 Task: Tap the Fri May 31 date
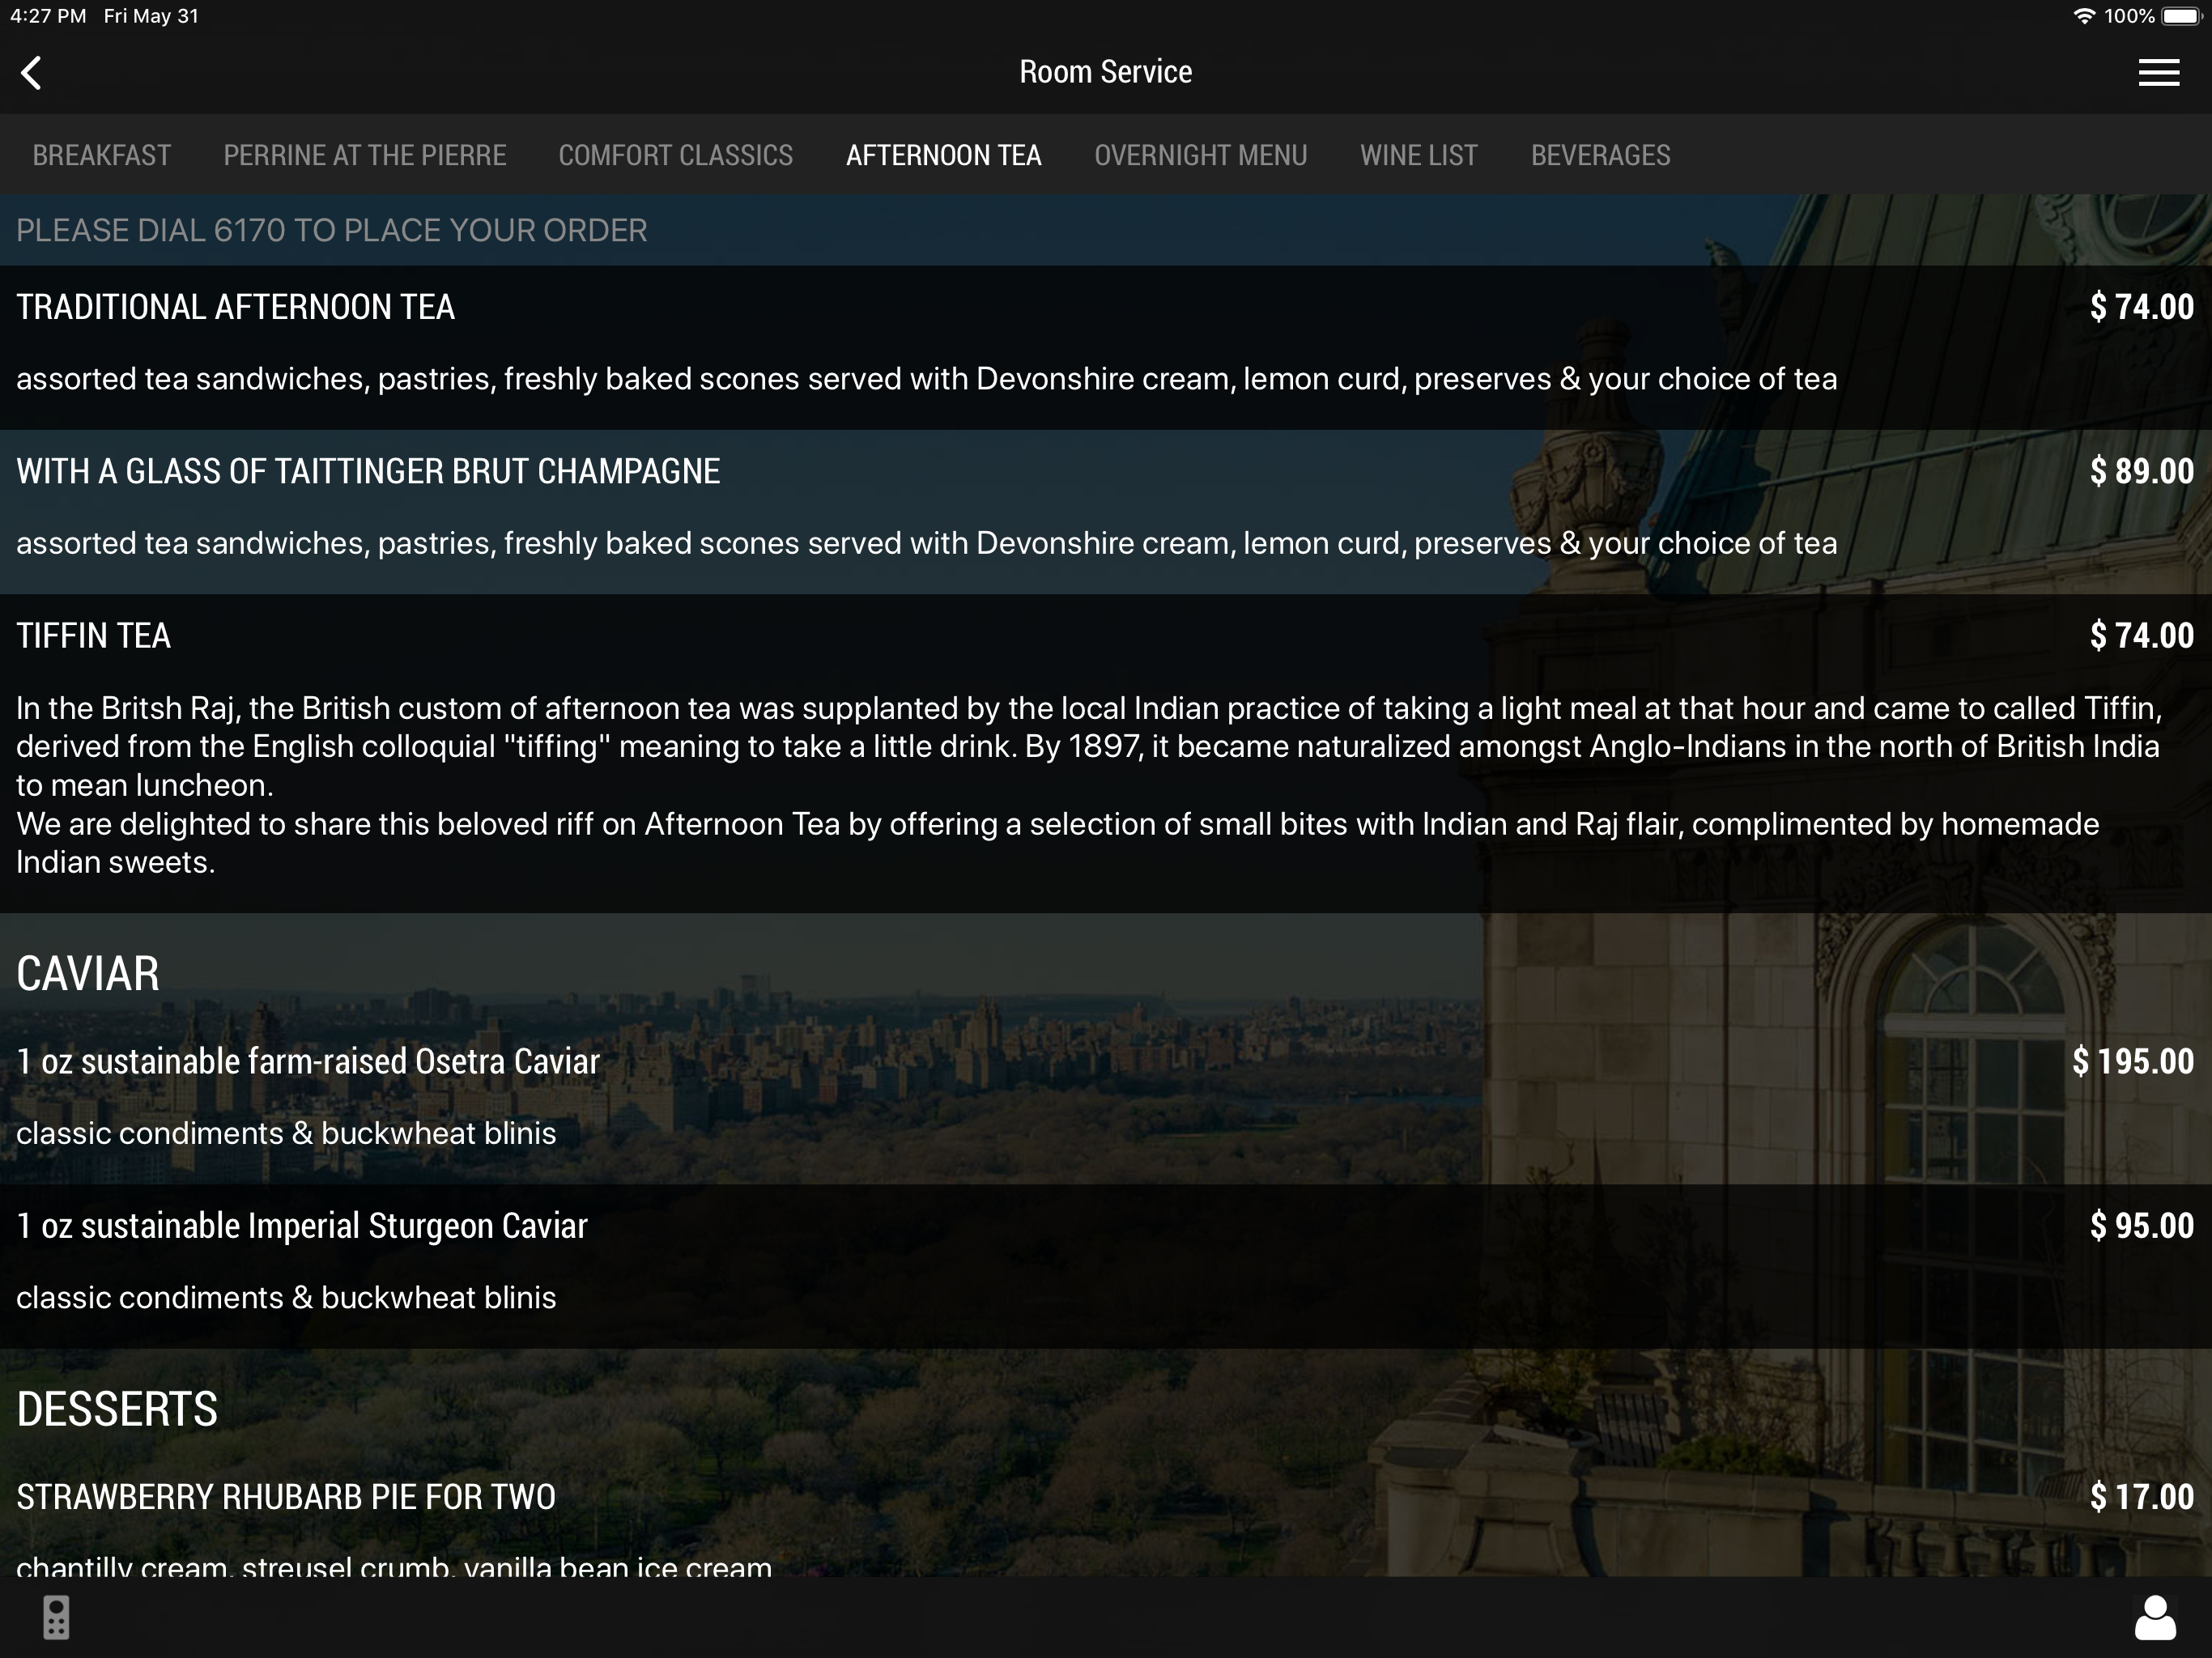pos(151,16)
